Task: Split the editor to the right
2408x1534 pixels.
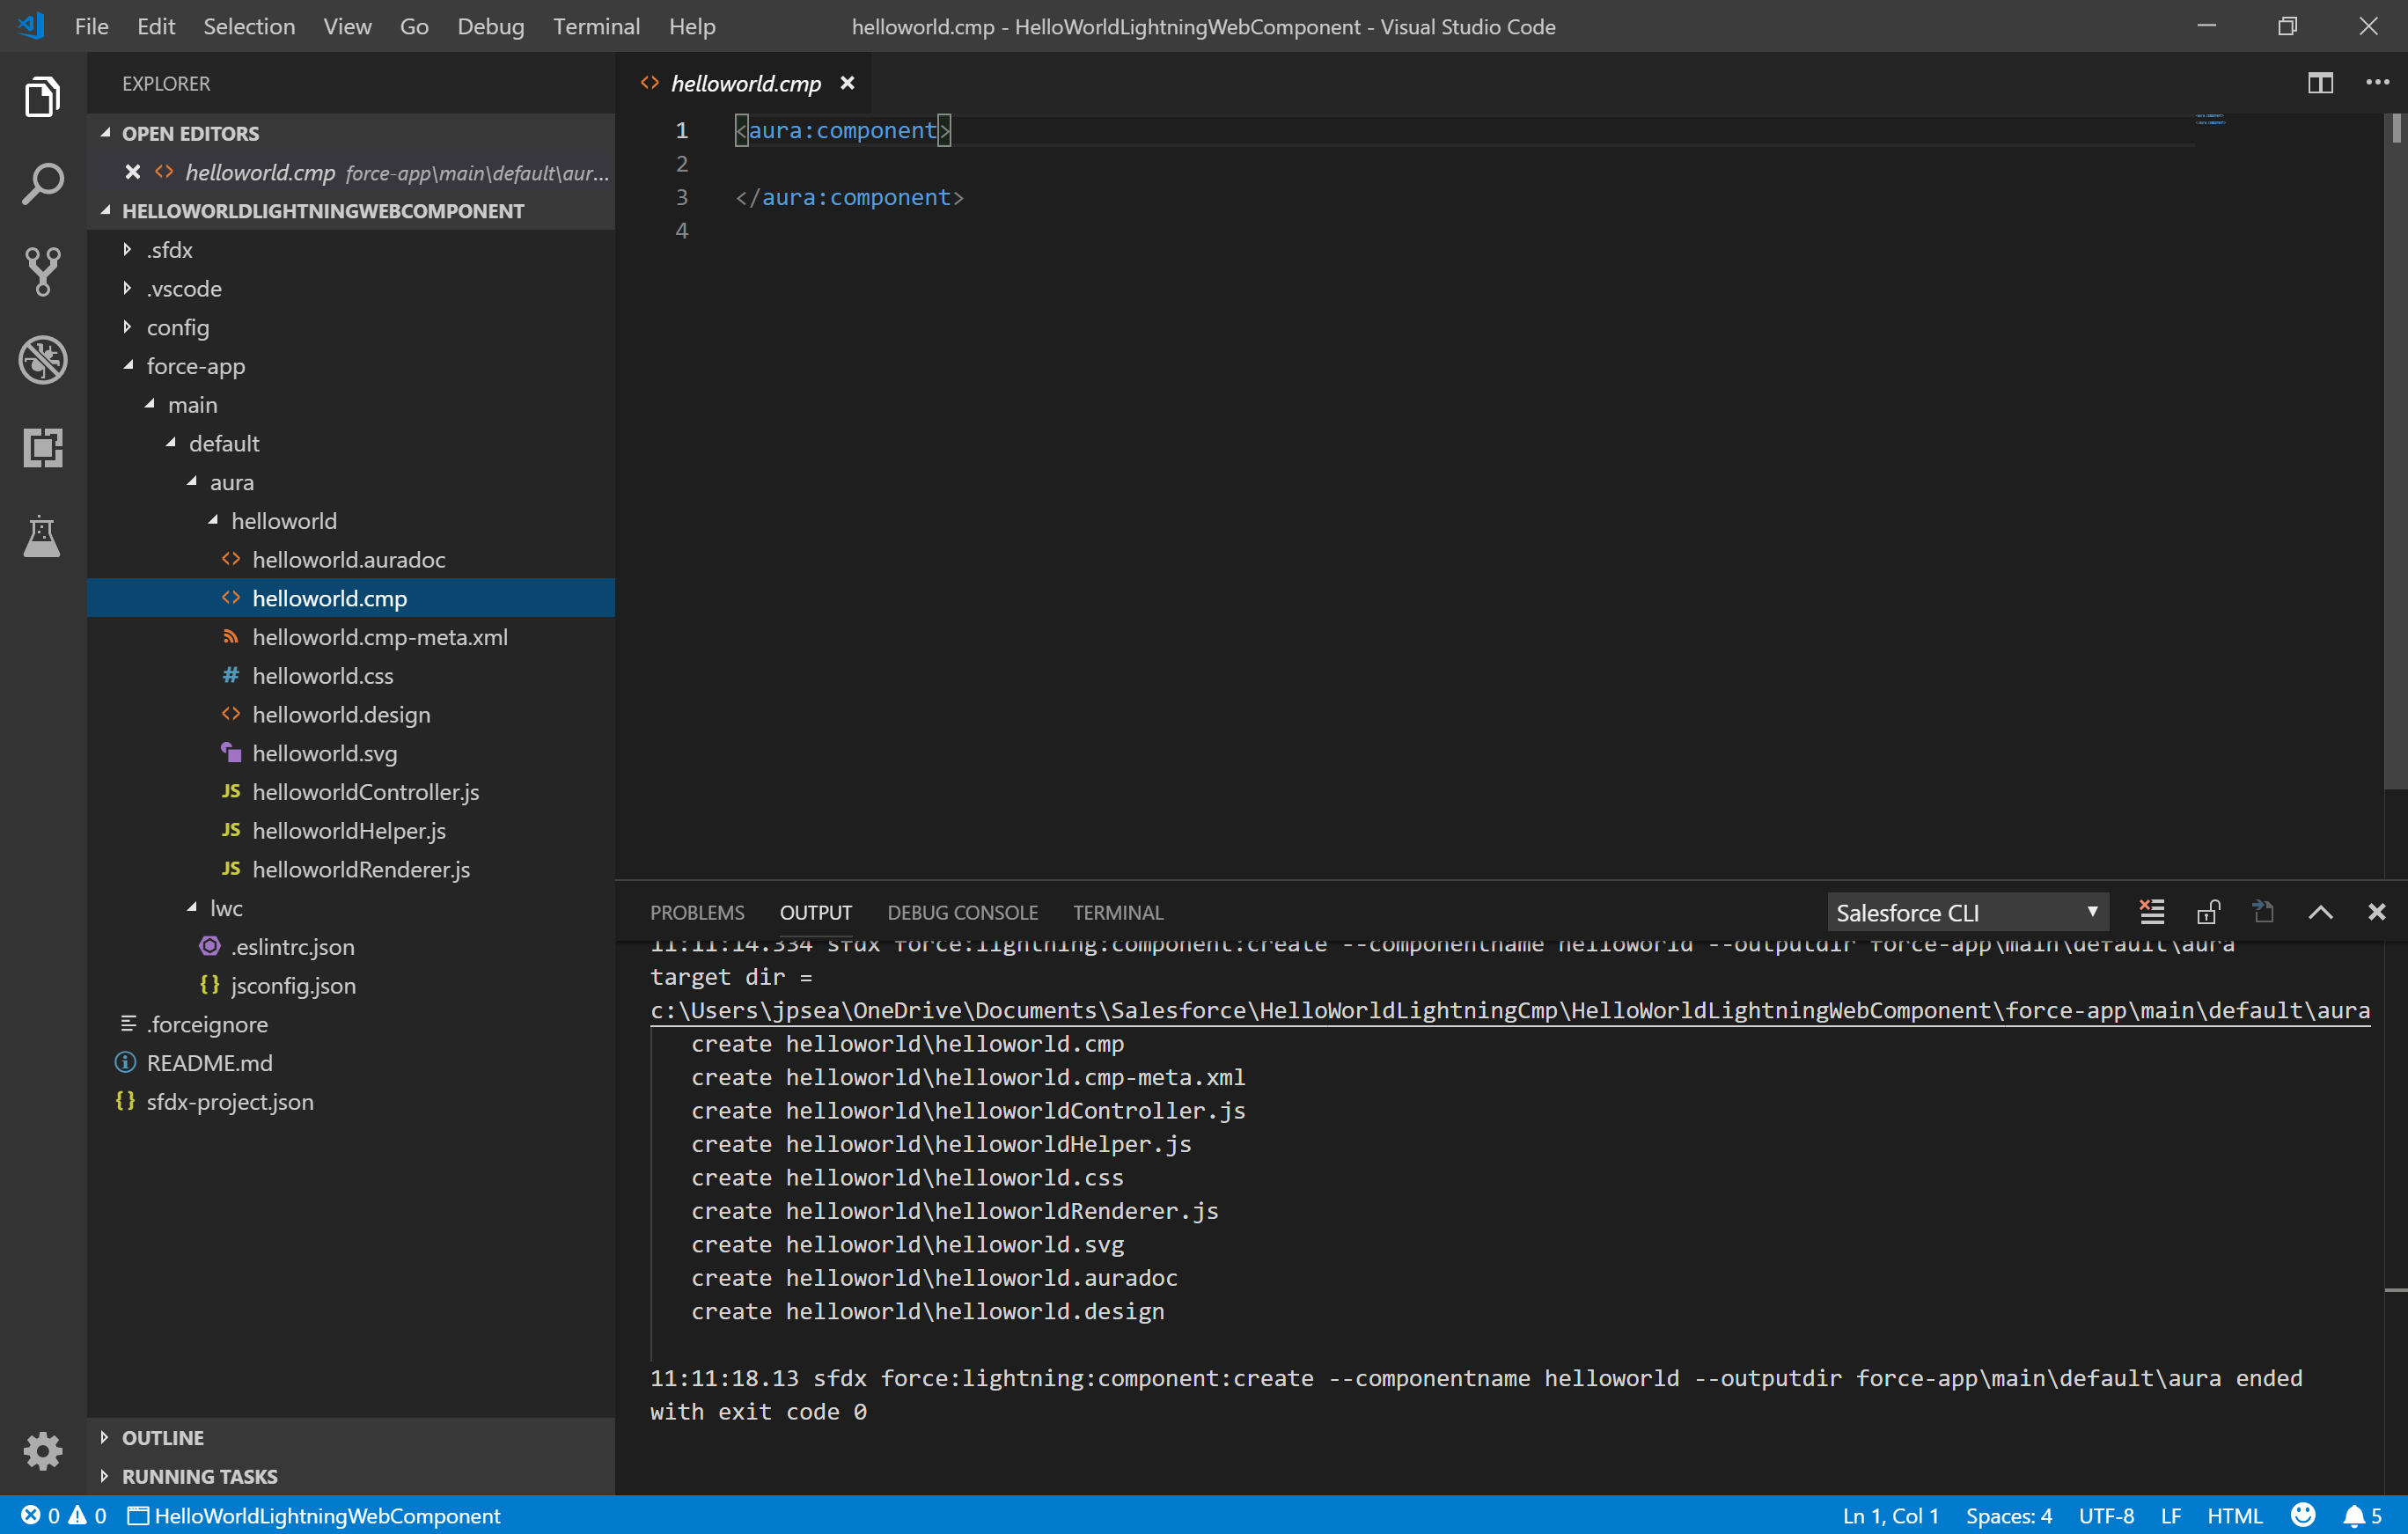Action: pos(2320,83)
